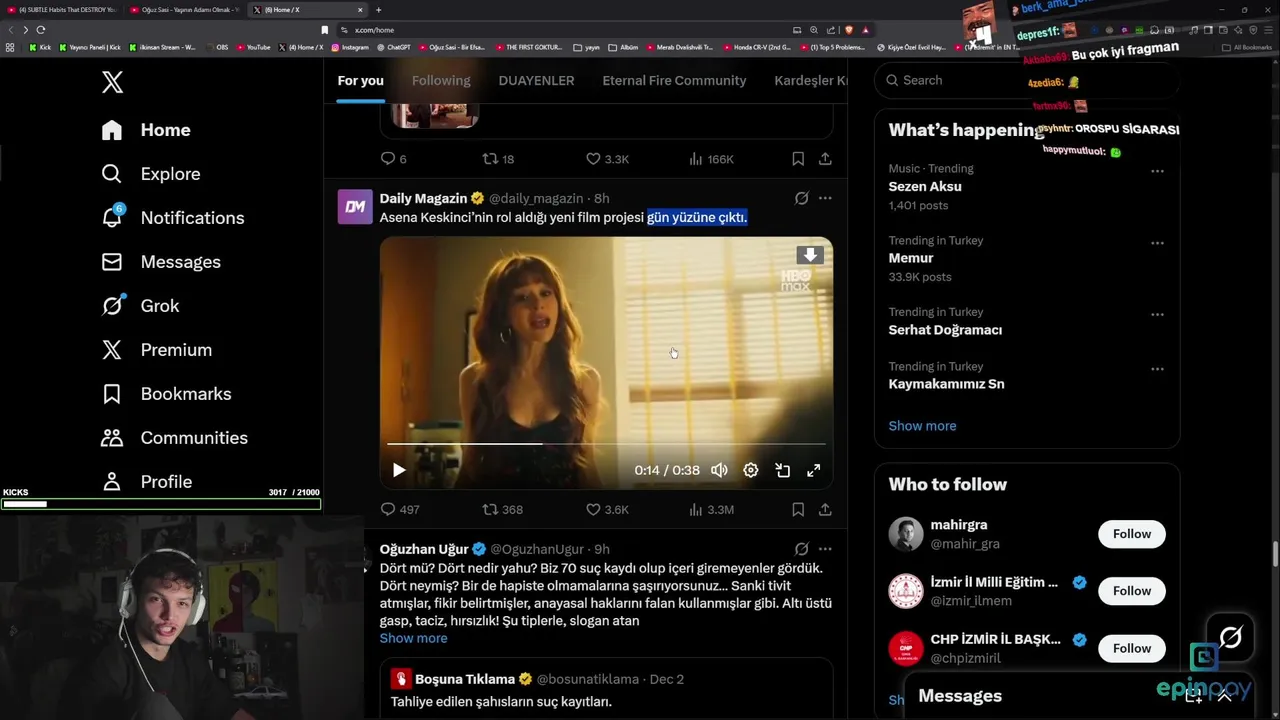Follow mahirgra
The width and height of the screenshot is (1280, 720).
click(1132, 534)
